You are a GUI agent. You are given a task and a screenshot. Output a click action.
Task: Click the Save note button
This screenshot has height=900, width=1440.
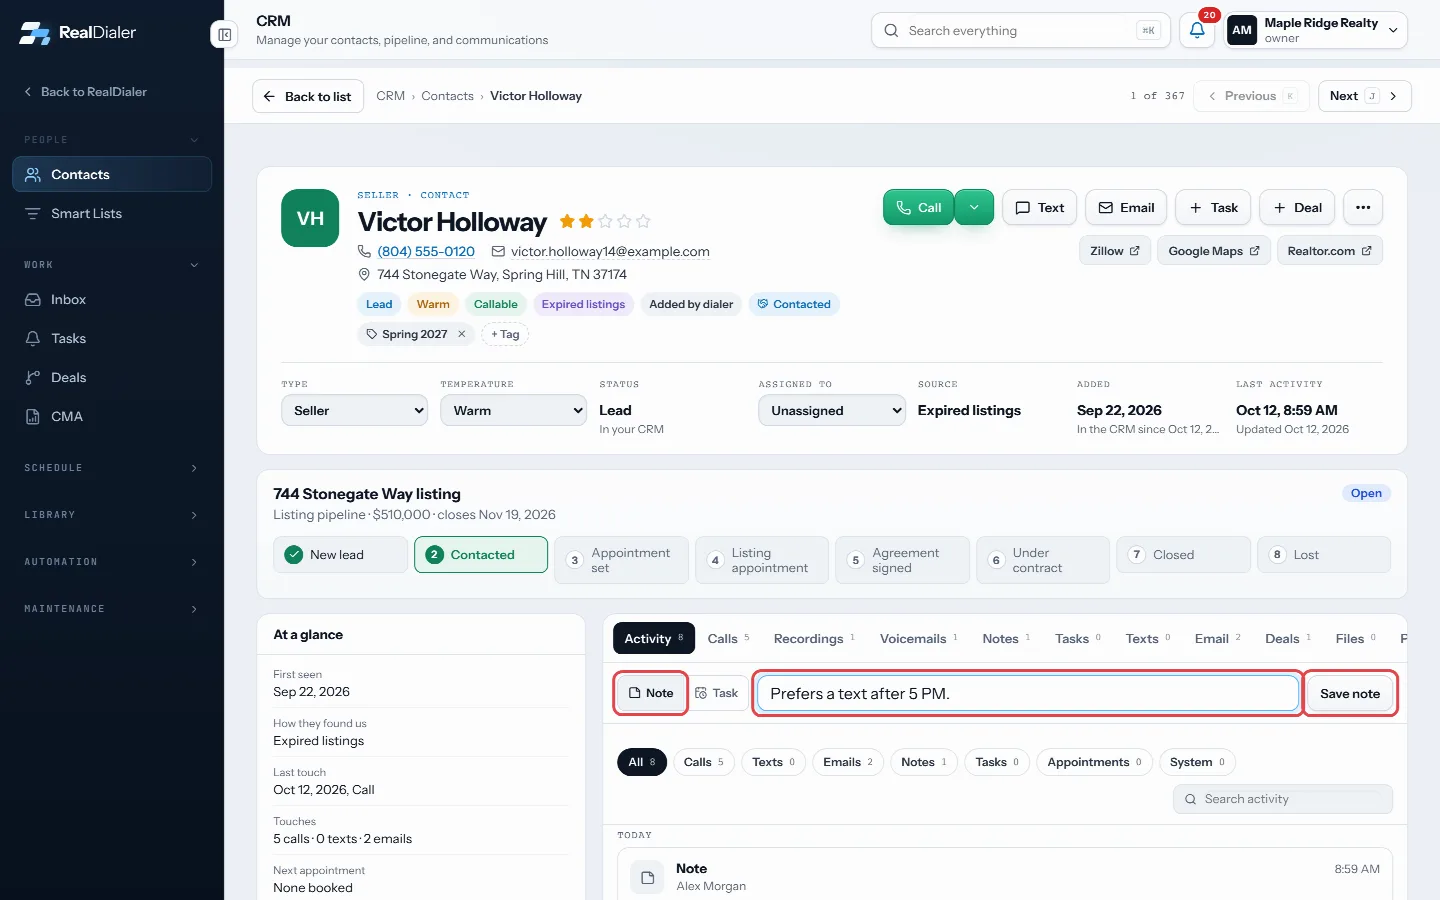pos(1350,693)
